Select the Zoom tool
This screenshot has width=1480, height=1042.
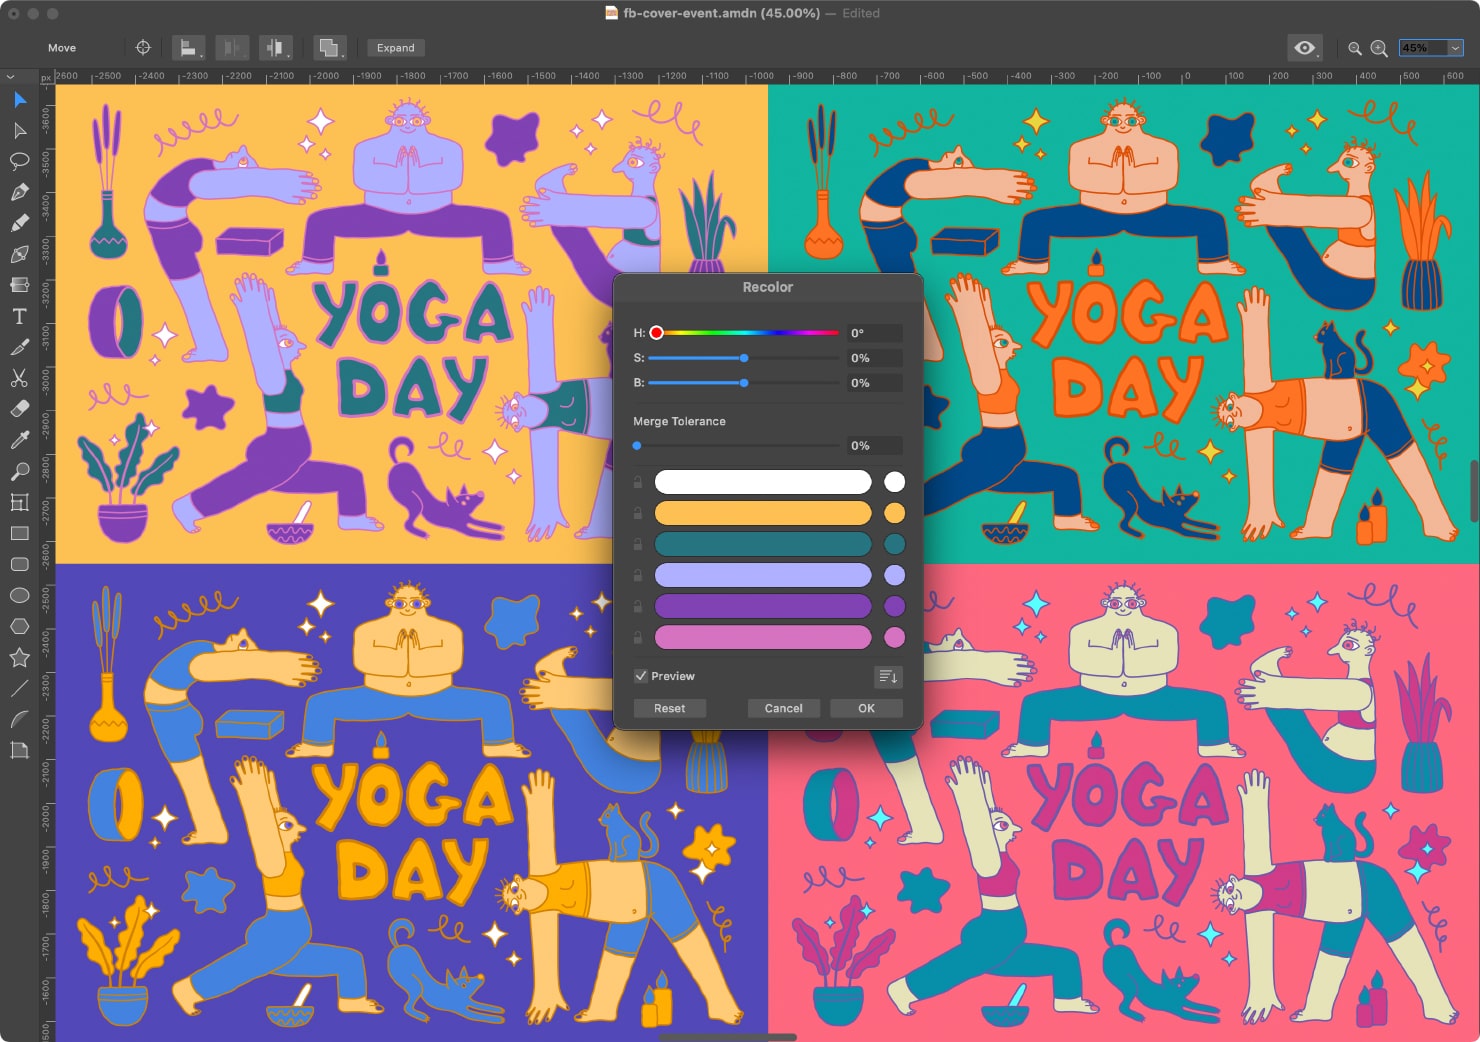coord(19,471)
